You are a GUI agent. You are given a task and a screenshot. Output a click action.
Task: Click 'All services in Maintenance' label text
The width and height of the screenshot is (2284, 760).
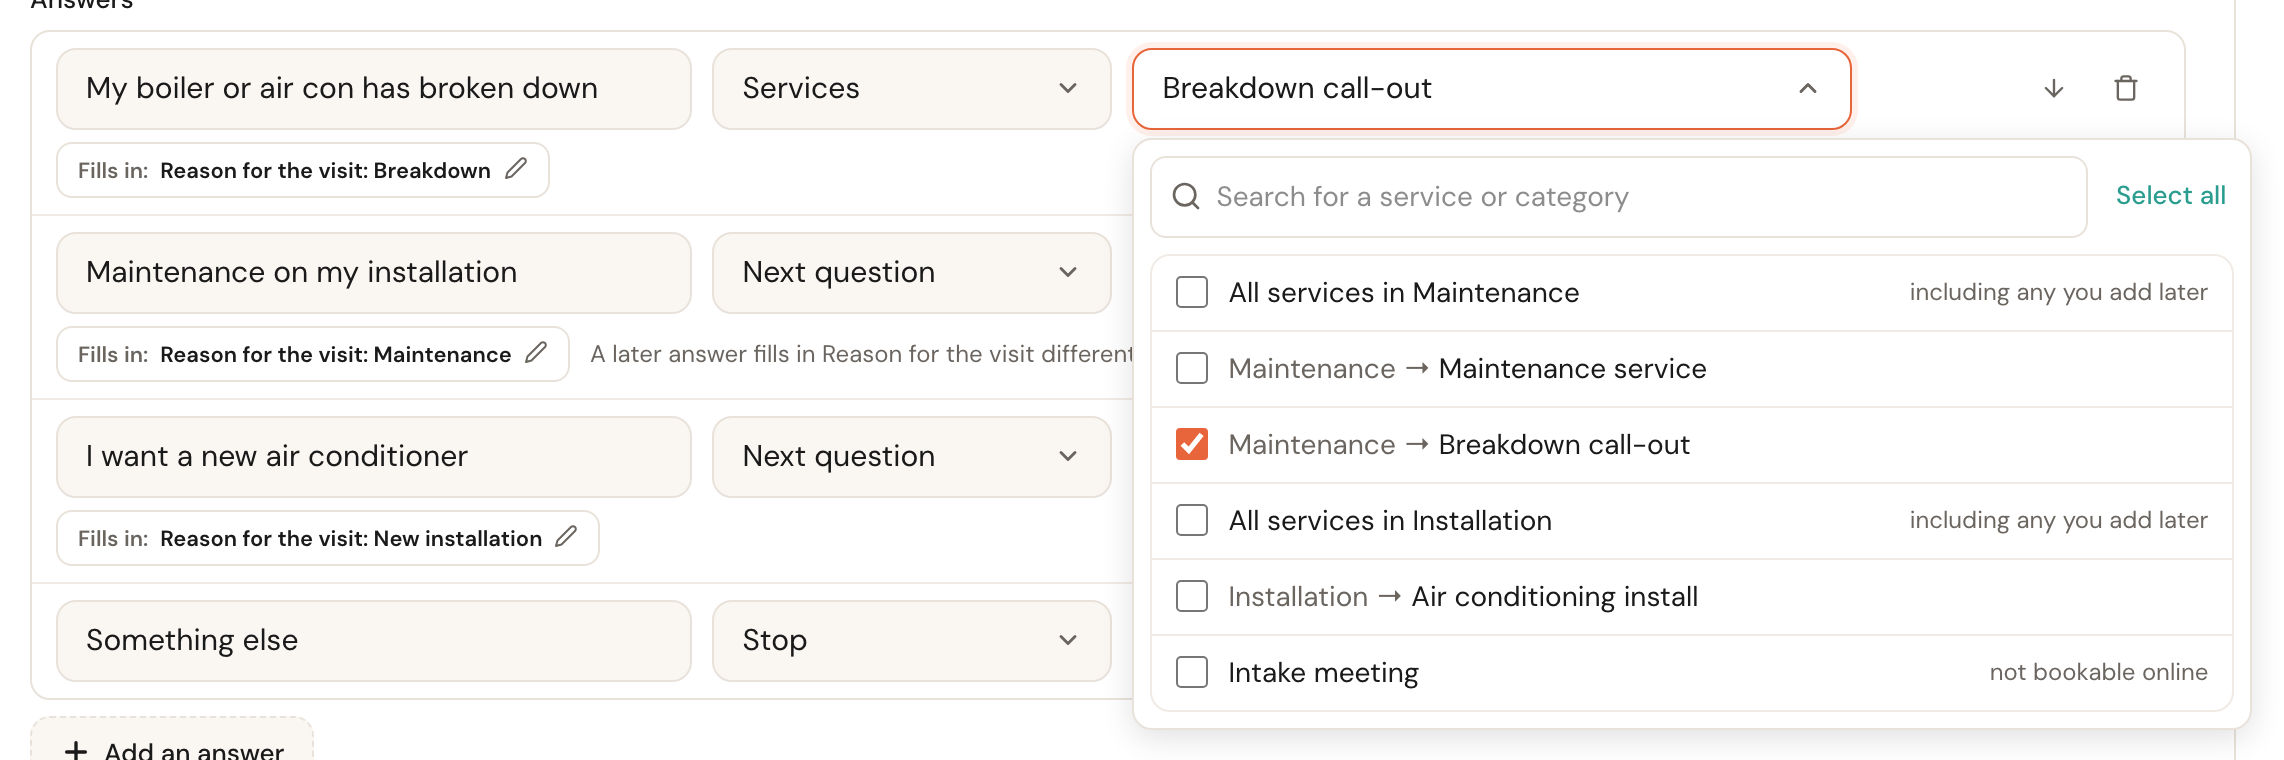click(x=1404, y=293)
